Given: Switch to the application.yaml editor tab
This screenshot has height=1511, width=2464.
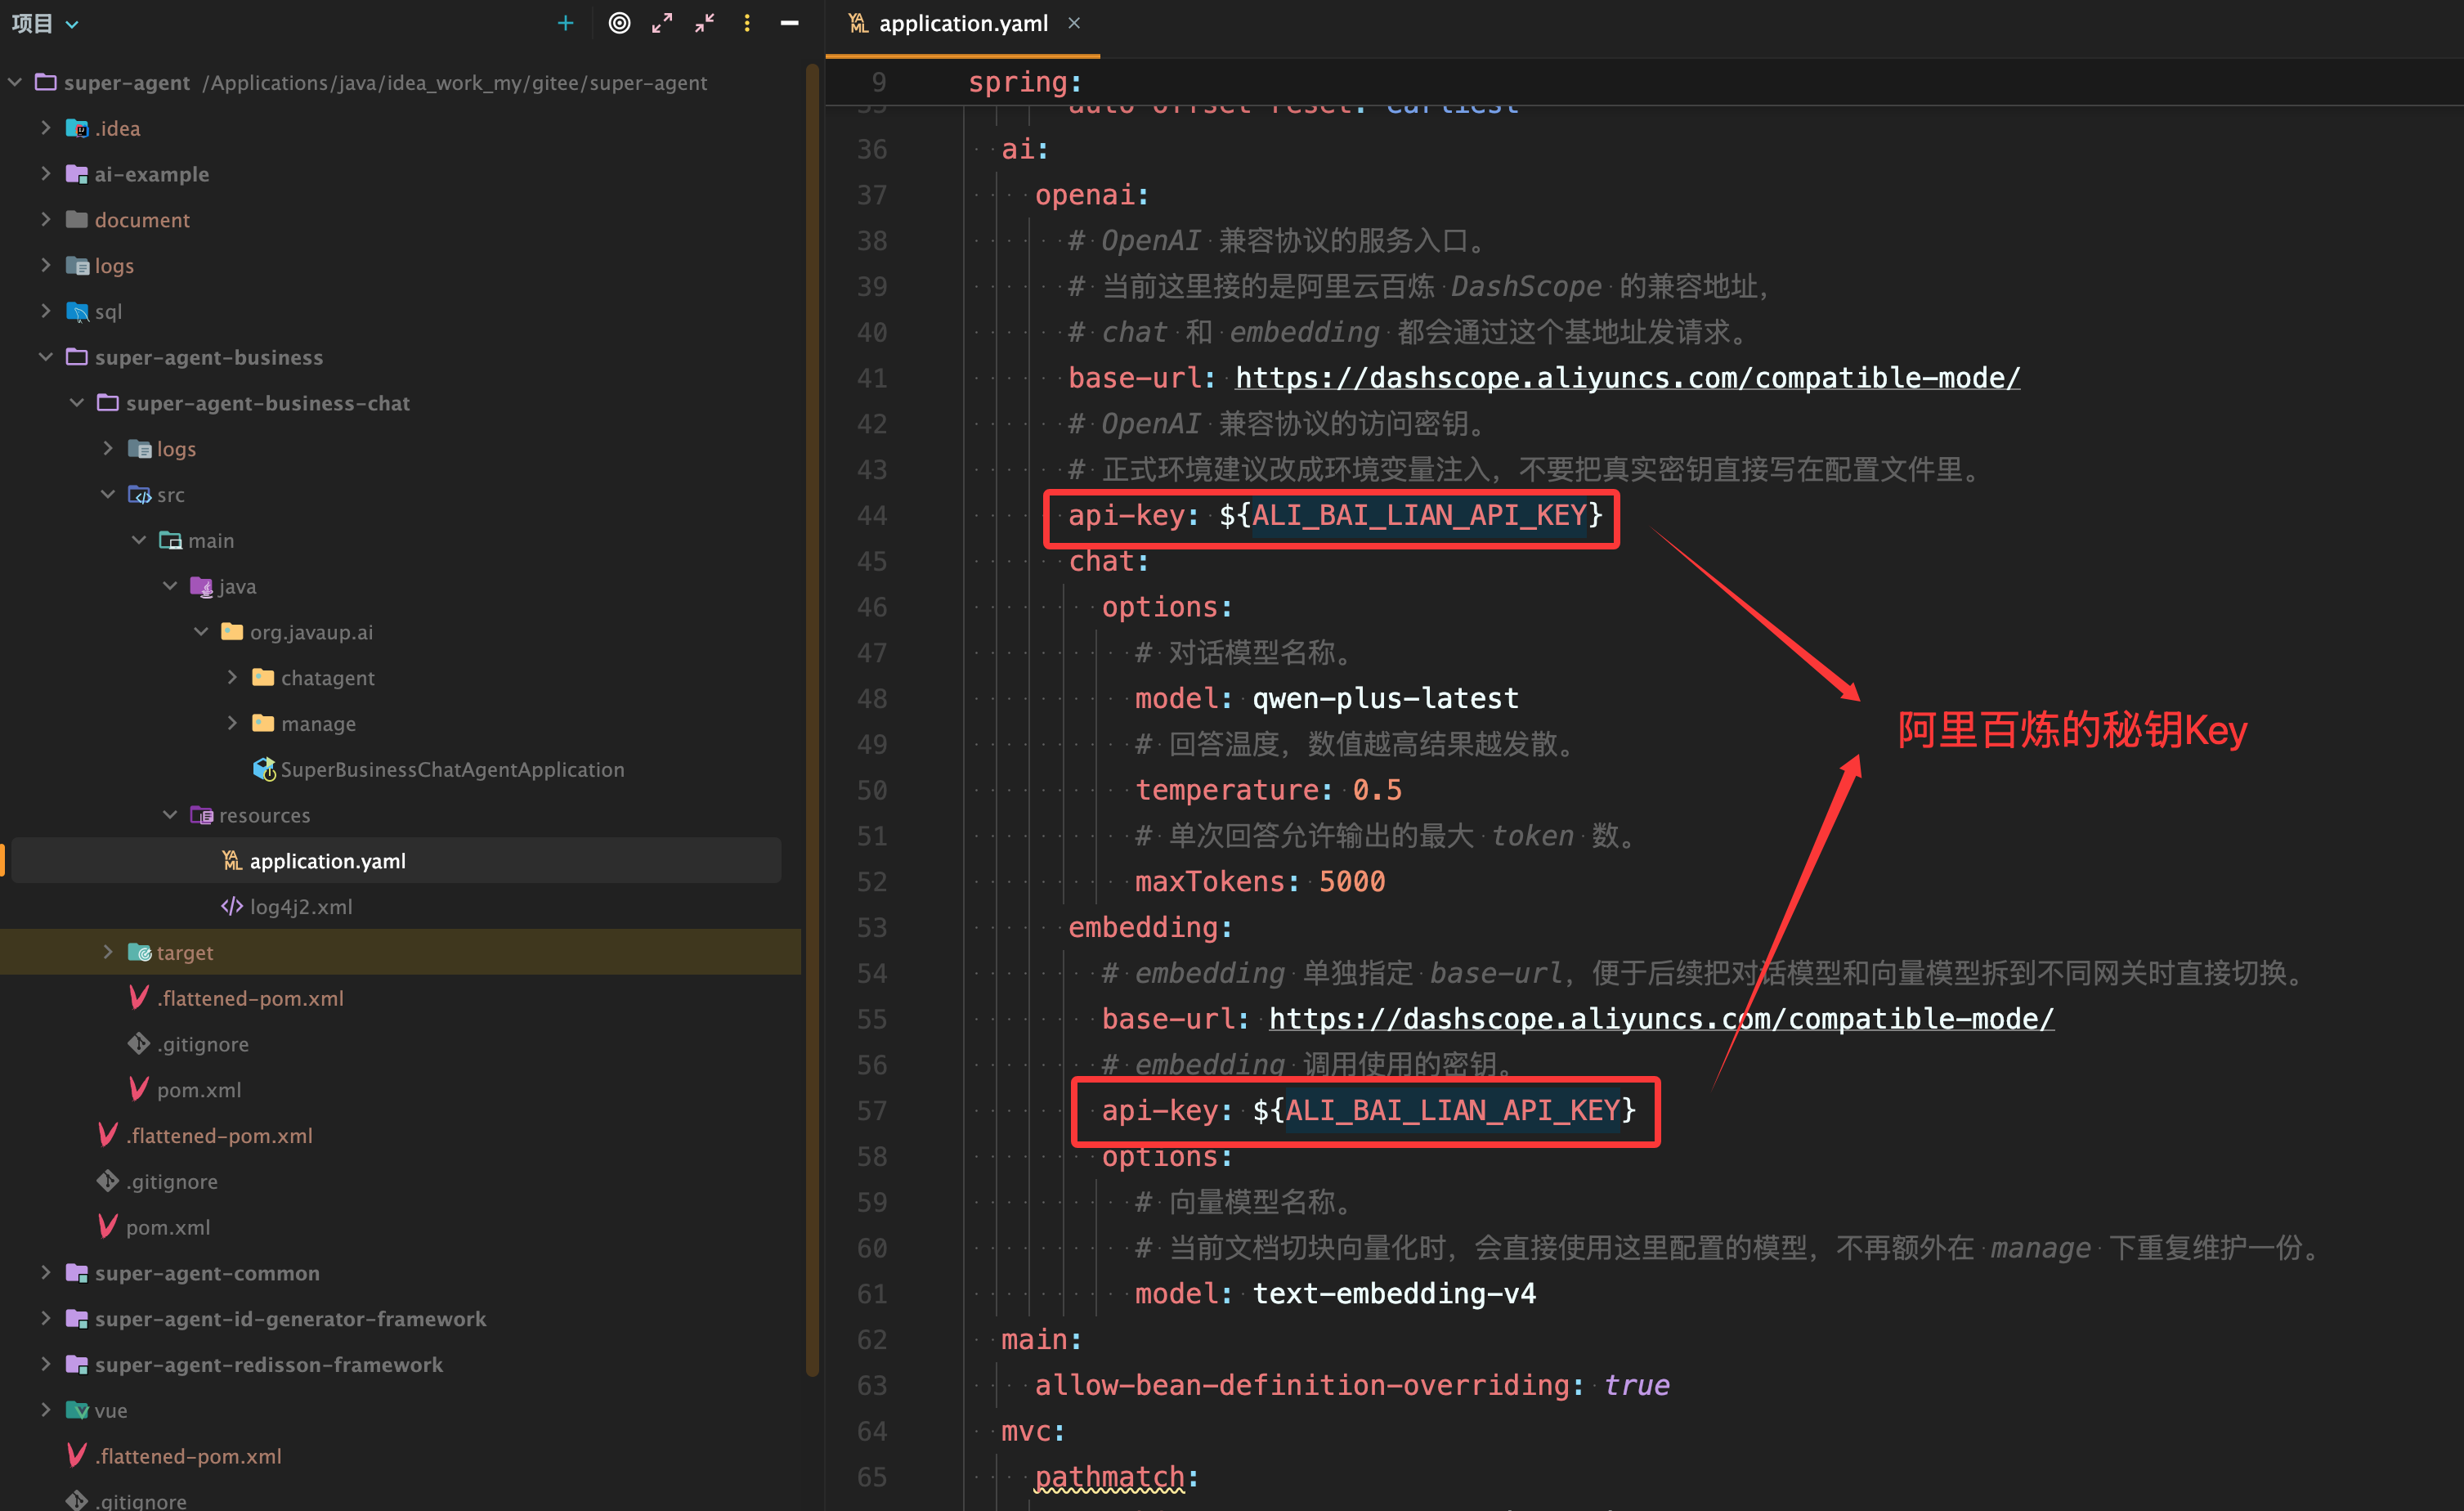Looking at the screenshot, I should point(962,23).
